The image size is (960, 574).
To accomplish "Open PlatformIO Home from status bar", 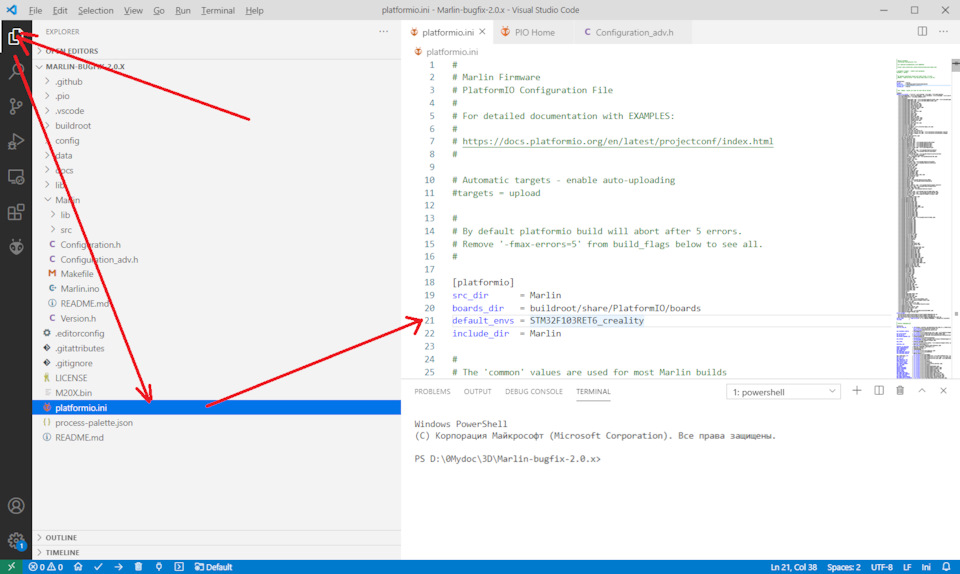I will (78, 567).
